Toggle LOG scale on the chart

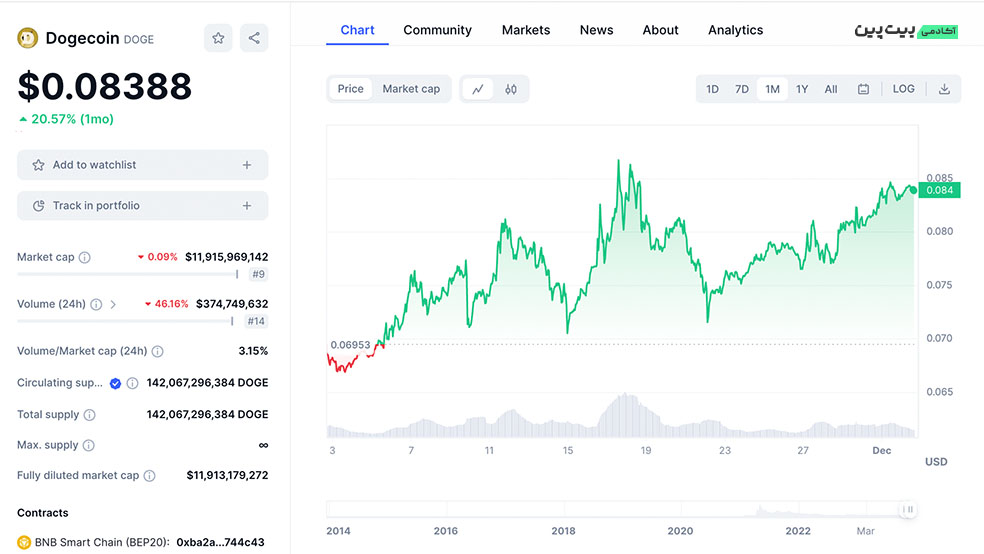coord(903,89)
